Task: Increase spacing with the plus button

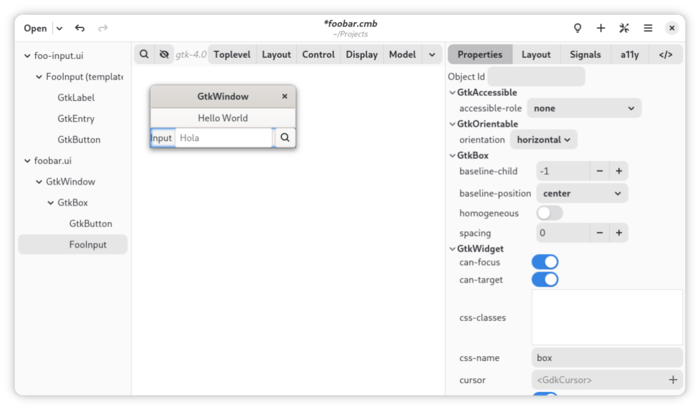Action: [x=619, y=233]
